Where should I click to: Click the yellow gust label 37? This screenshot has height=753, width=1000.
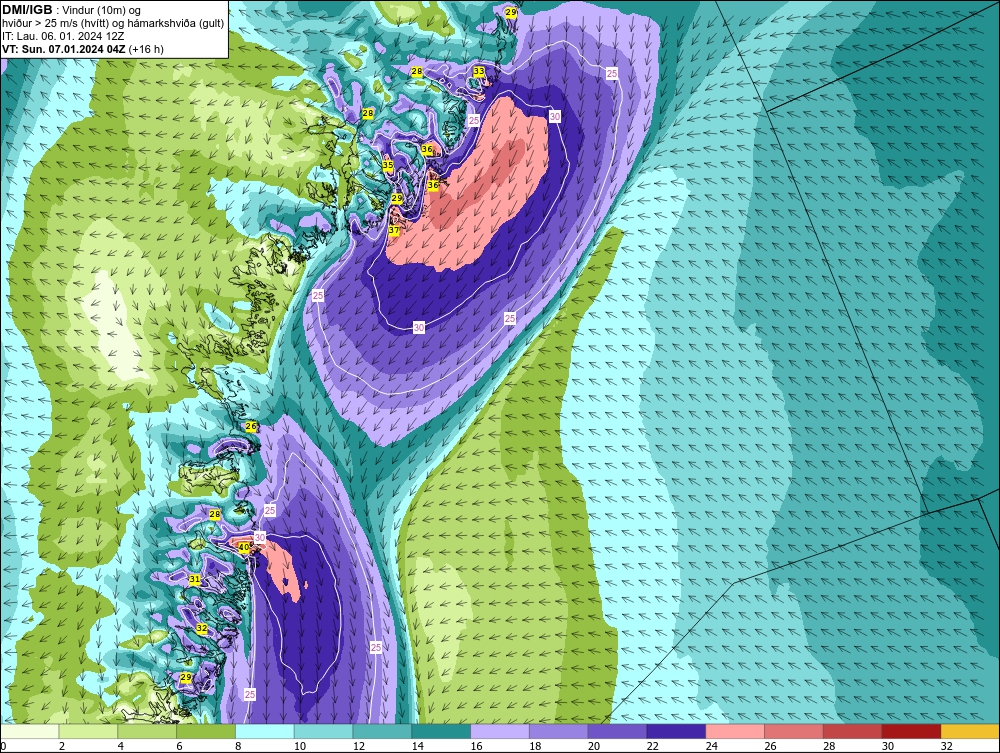point(394,230)
